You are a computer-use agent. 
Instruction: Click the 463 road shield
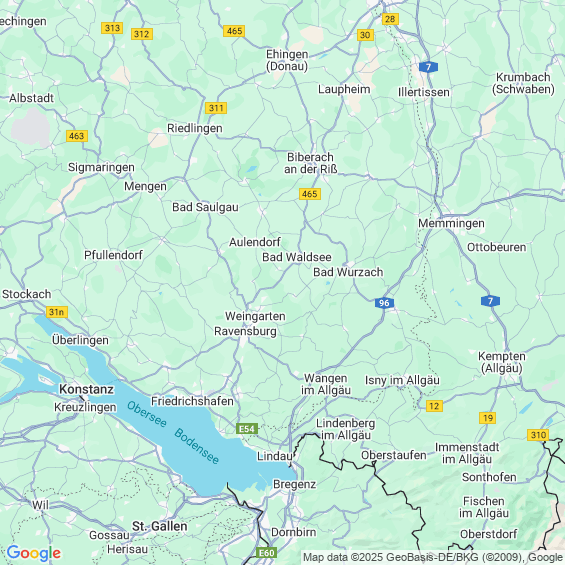click(x=77, y=136)
